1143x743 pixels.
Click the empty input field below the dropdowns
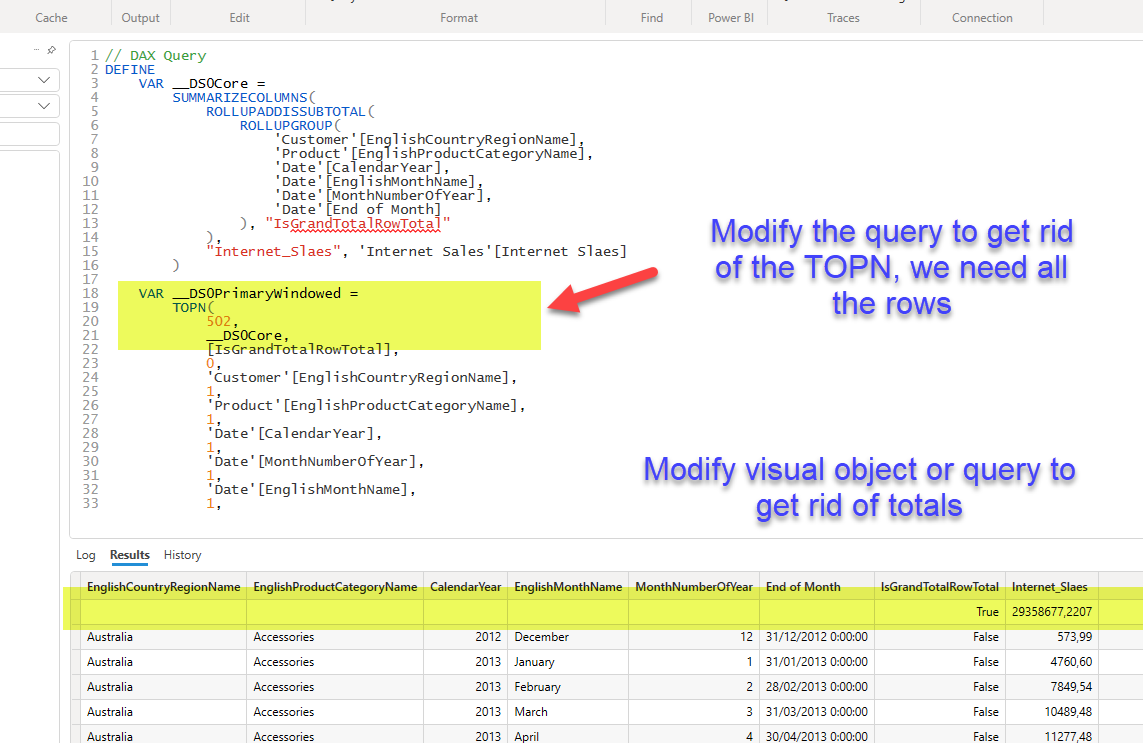pyautogui.click(x=30, y=134)
